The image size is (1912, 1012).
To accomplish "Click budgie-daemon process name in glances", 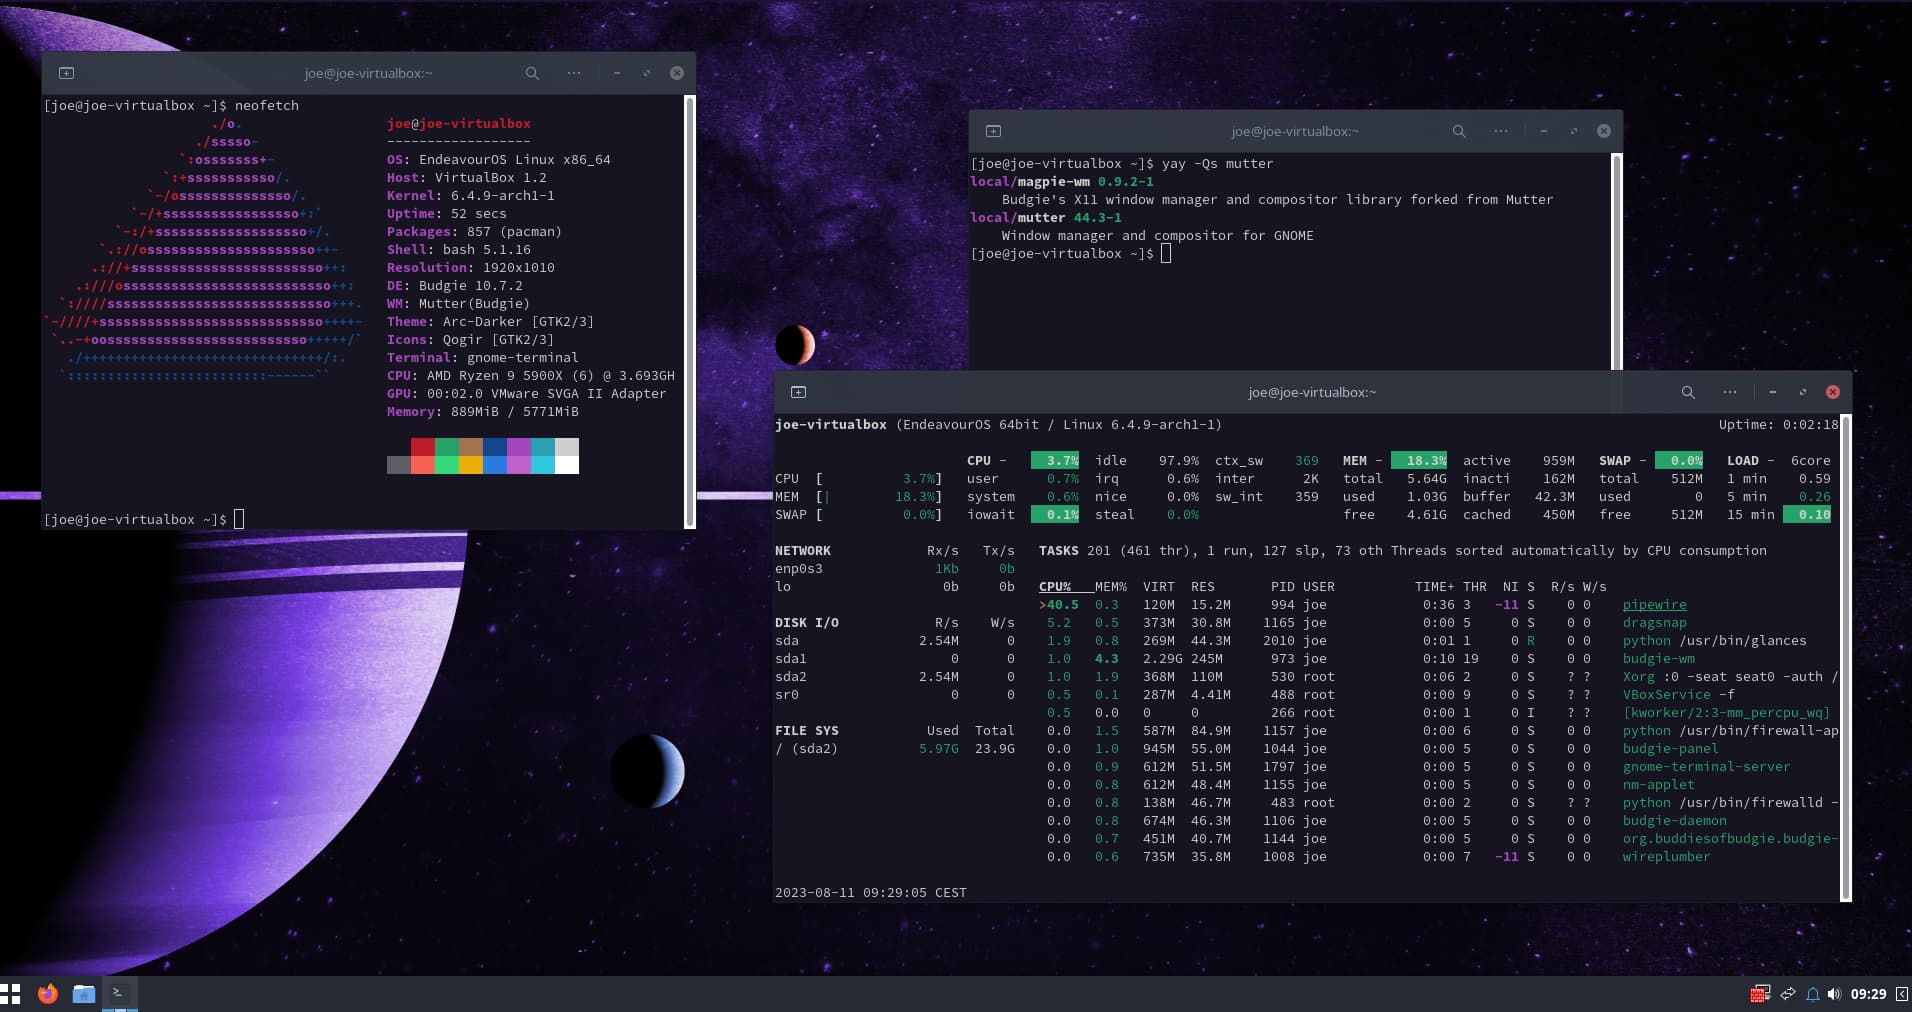I will point(1674,821).
